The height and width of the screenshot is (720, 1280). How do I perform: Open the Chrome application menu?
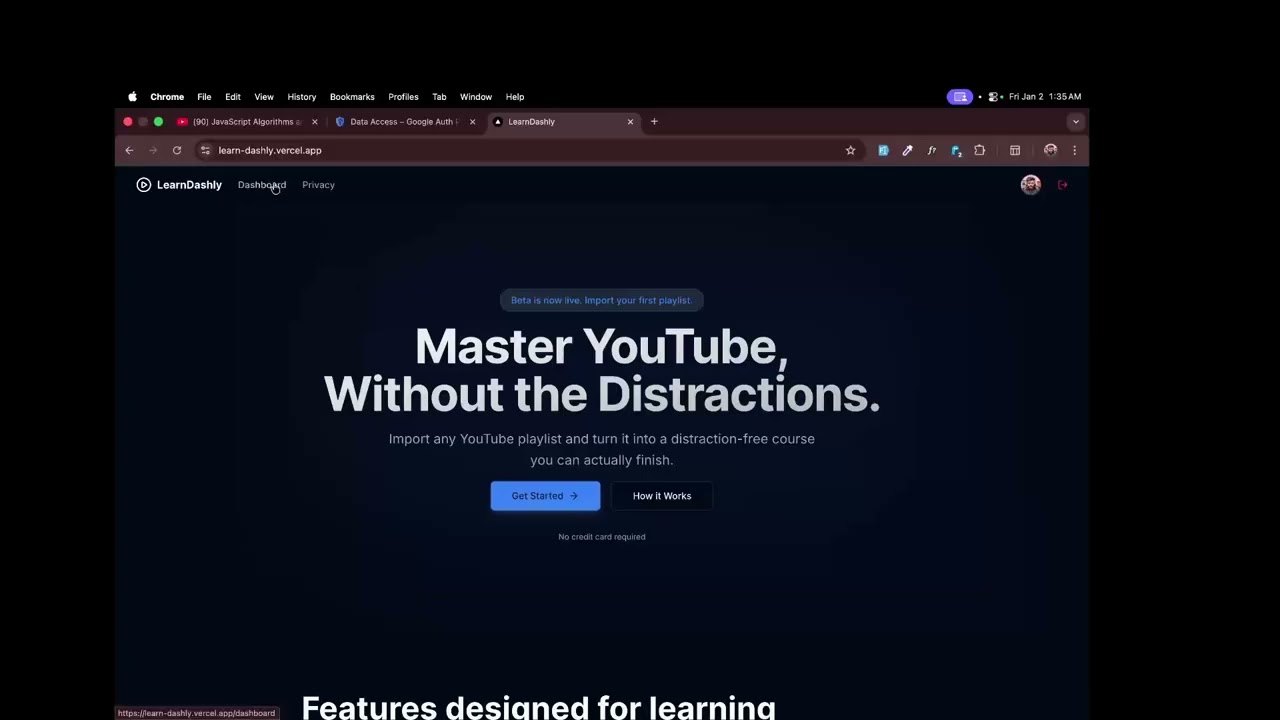coord(167,97)
